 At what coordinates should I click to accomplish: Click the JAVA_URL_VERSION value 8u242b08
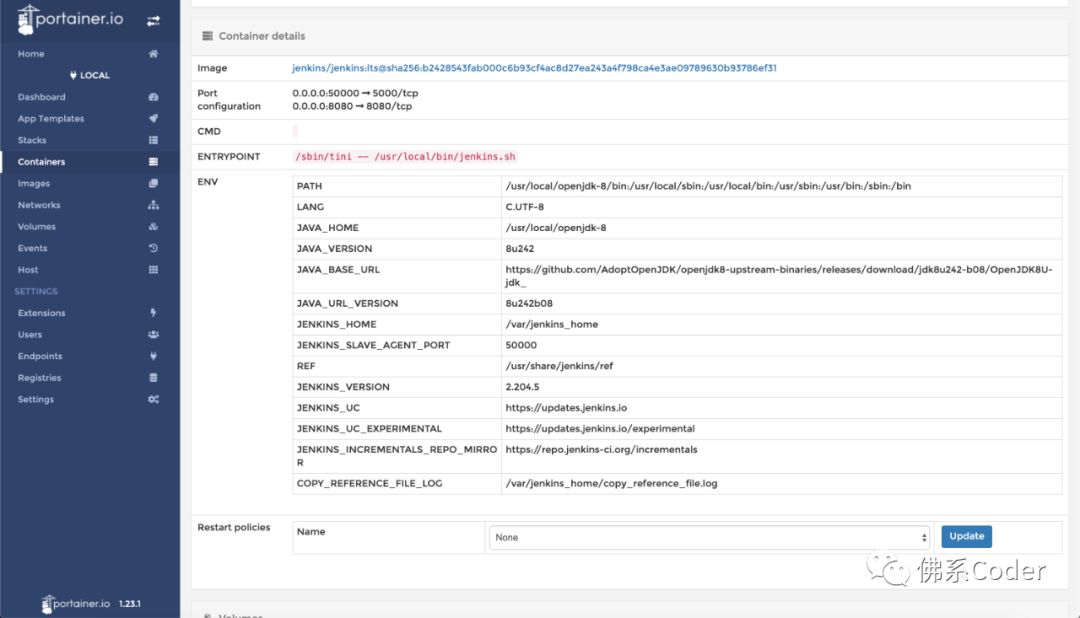click(528, 303)
